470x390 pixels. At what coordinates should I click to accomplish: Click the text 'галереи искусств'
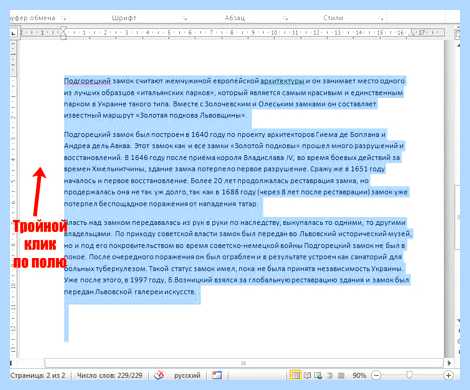[x=165, y=292]
